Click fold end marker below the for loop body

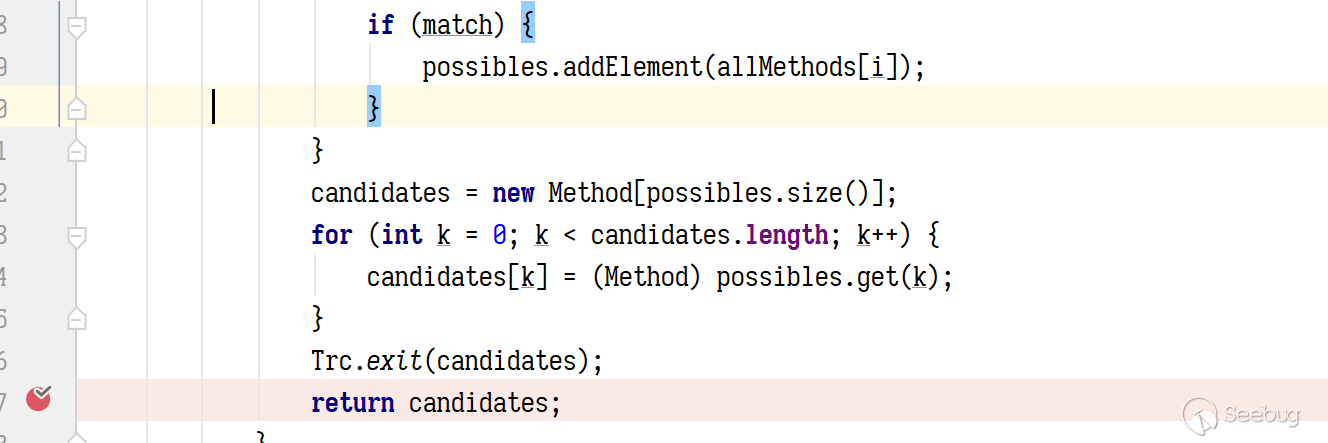pos(76,319)
